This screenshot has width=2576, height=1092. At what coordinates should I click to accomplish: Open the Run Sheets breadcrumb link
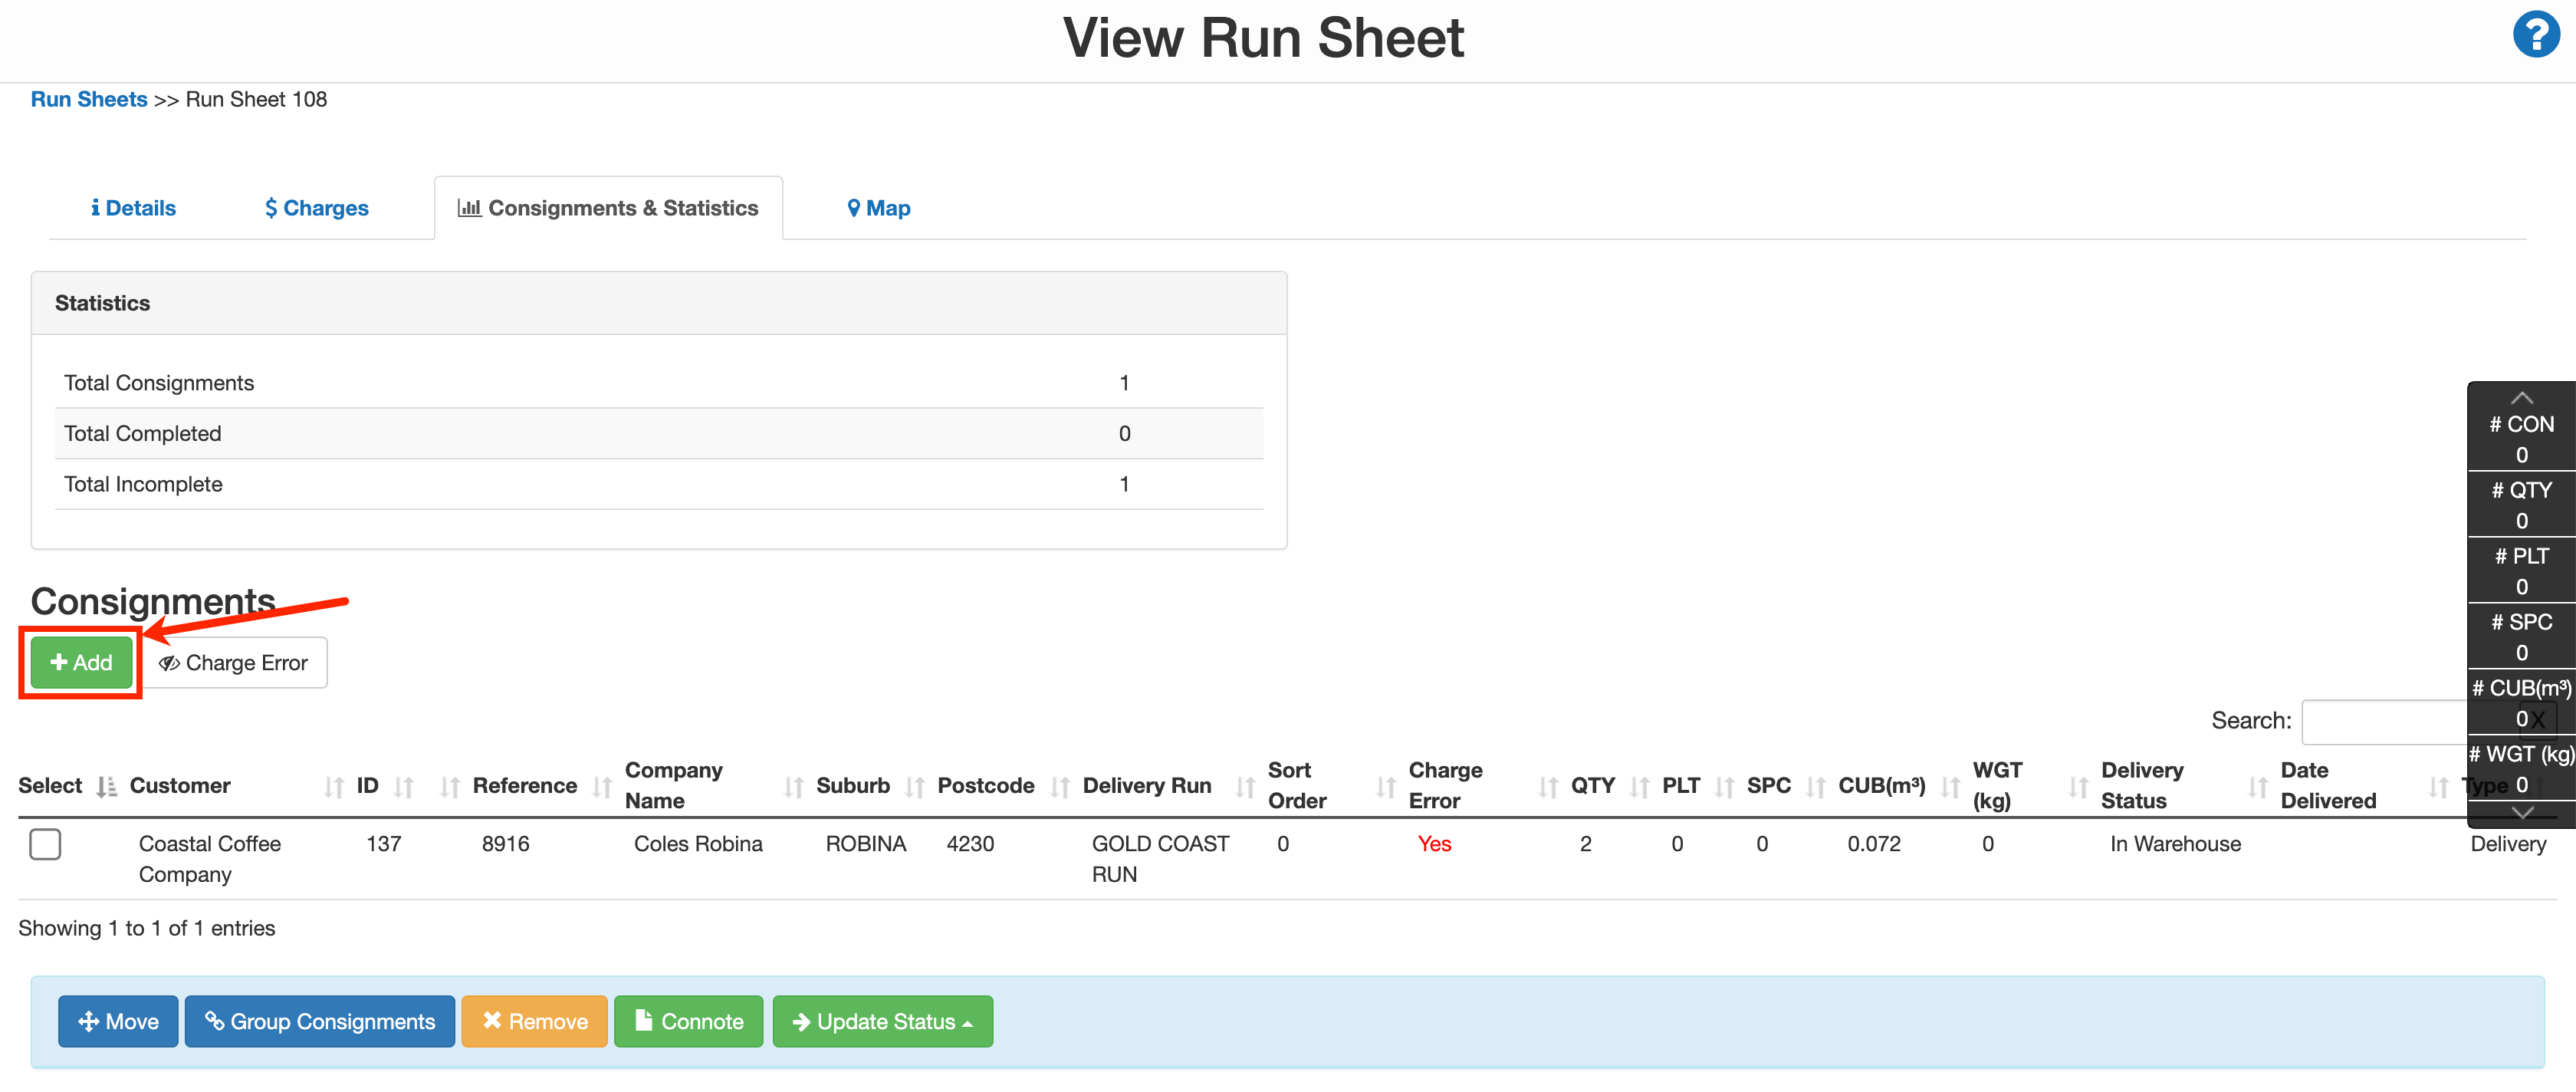(x=88, y=99)
